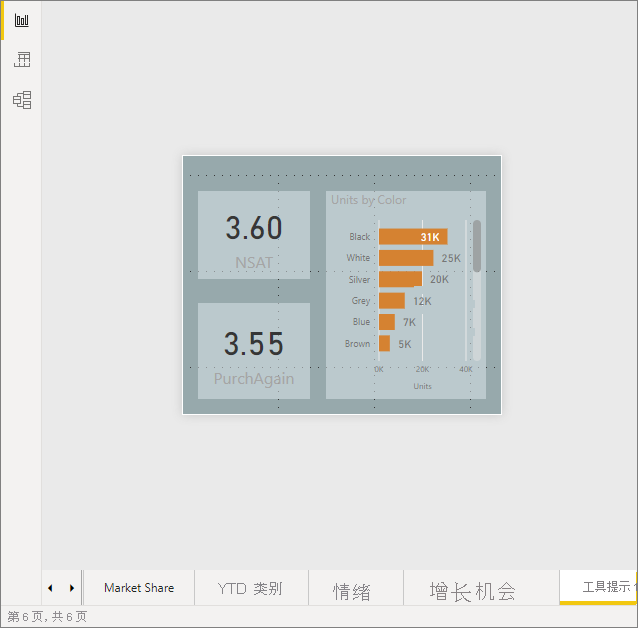Click the Units axis title
The image size is (638, 628).
coord(422,386)
